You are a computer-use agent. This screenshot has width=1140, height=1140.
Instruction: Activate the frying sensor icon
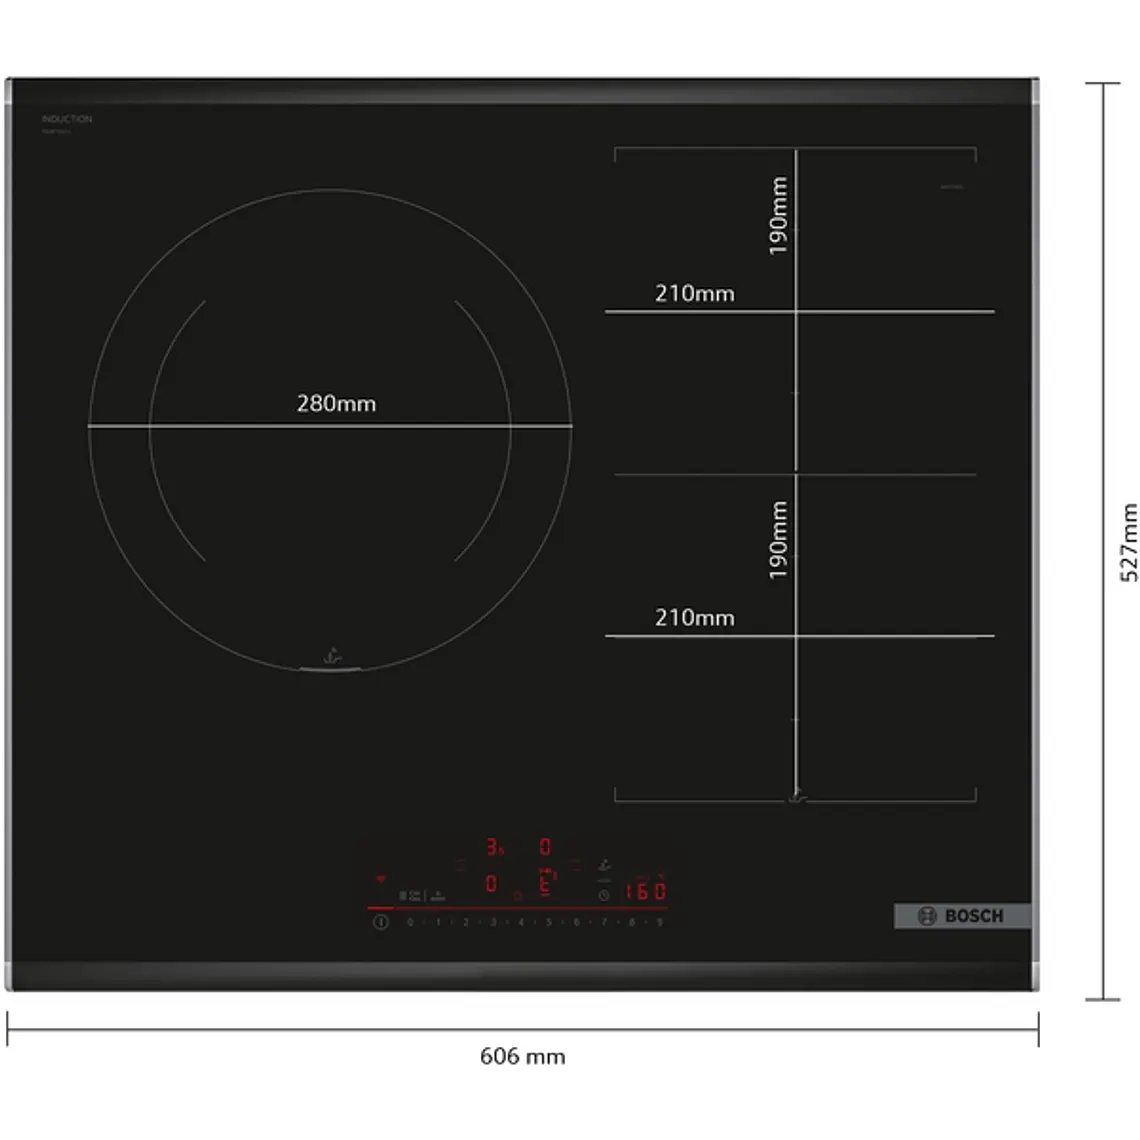pyautogui.click(x=603, y=866)
